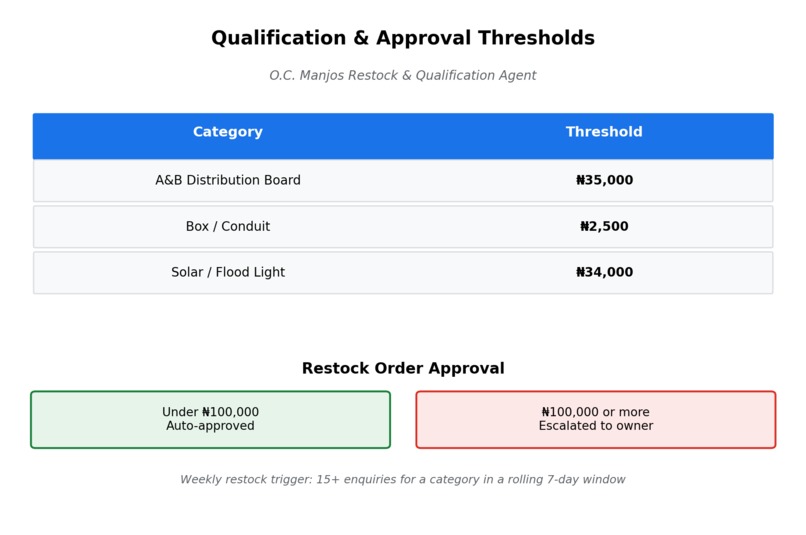Click the red Escalated to owner box

[x=596, y=420]
